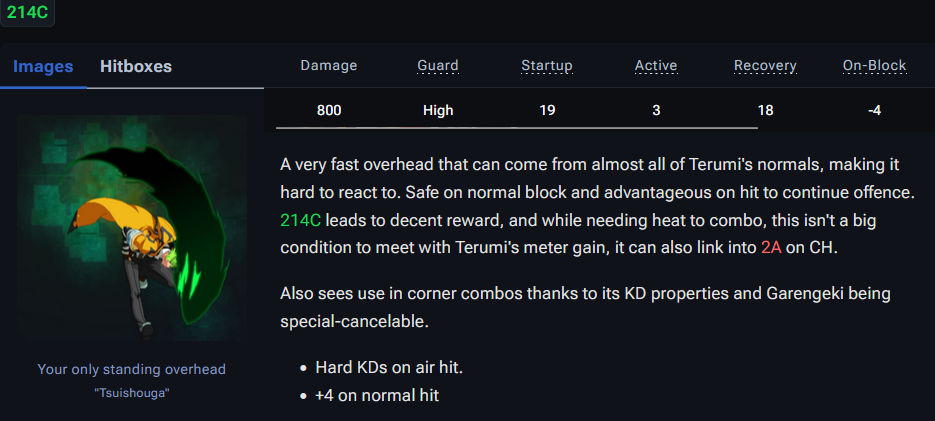
Task: Switch to the Images tab
Action: tap(43, 67)
